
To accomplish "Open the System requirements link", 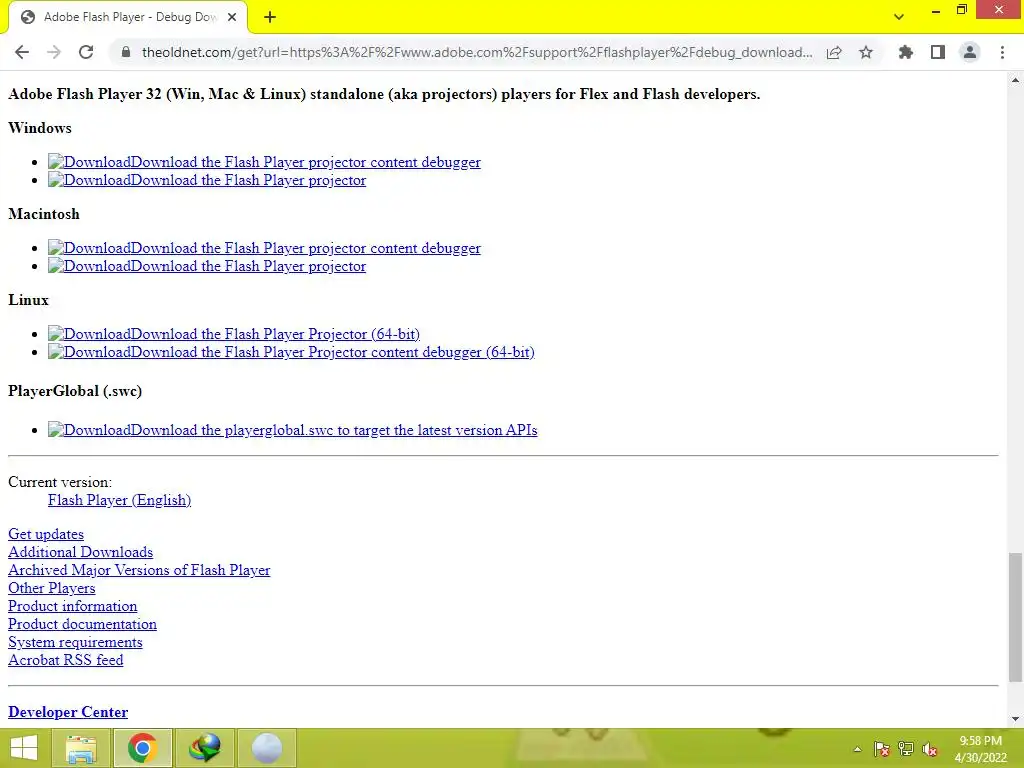I will (75, 643).
